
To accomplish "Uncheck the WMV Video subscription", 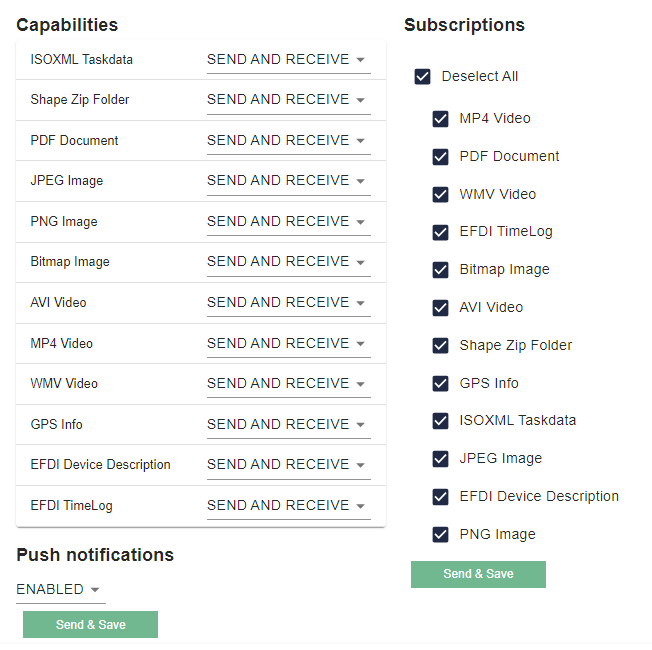I will click(440, 195).
